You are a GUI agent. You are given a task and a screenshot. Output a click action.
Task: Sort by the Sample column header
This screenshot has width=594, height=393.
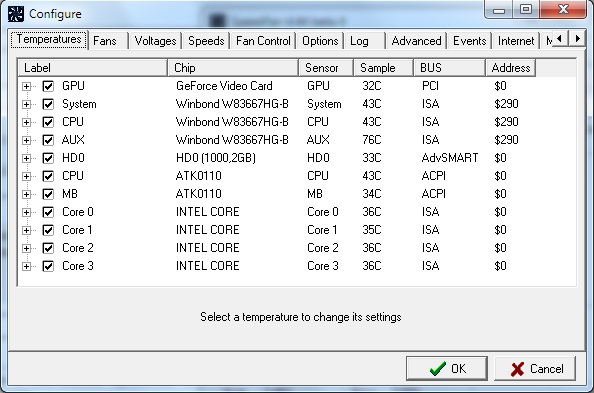[x=383, y=68]
